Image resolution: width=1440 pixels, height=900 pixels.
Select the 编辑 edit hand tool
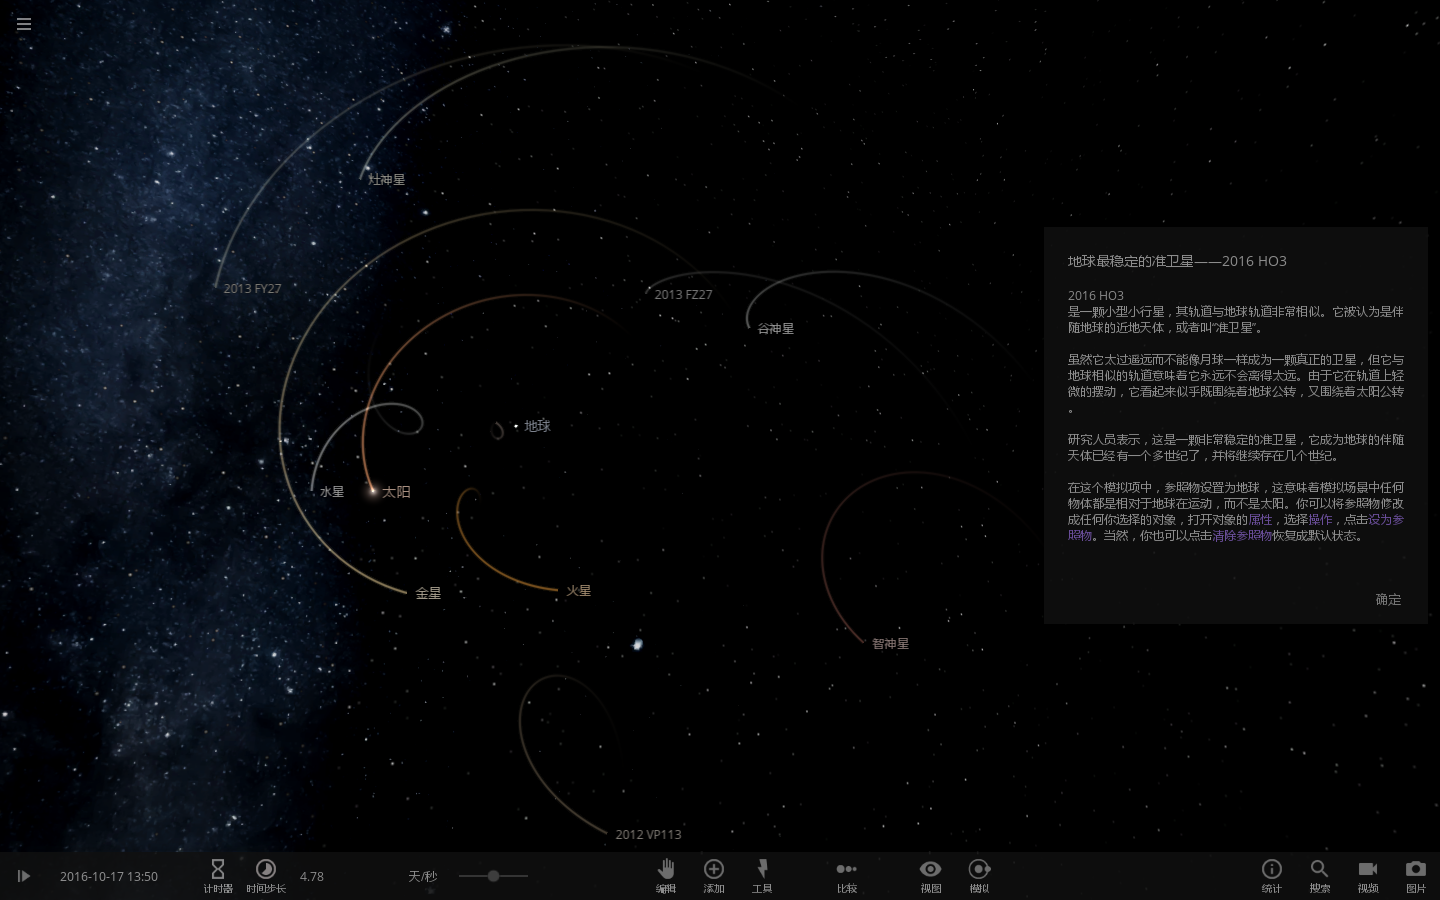pyautogui.click(x=666, y=875)
